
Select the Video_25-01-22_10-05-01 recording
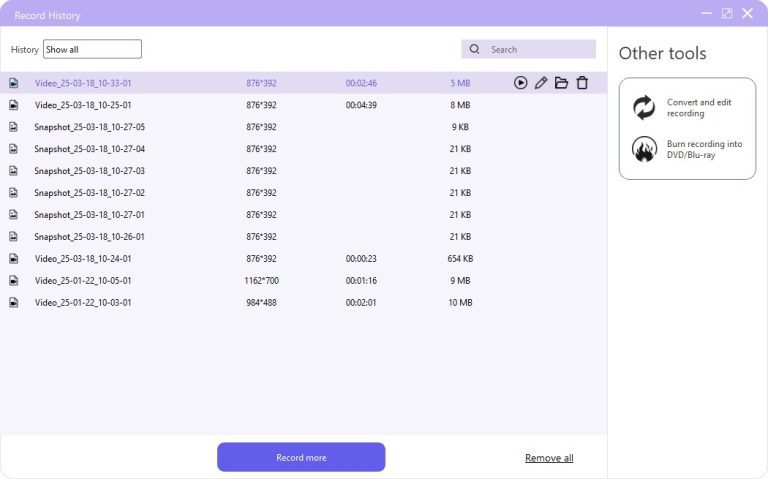tap(83, 280)
